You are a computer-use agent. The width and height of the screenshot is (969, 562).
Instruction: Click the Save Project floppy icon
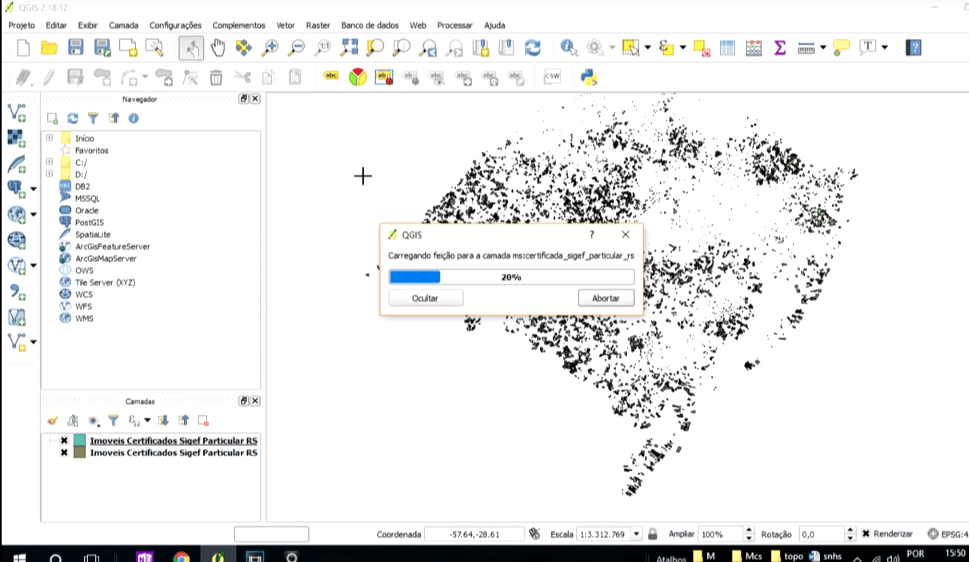tap(75, 48)
